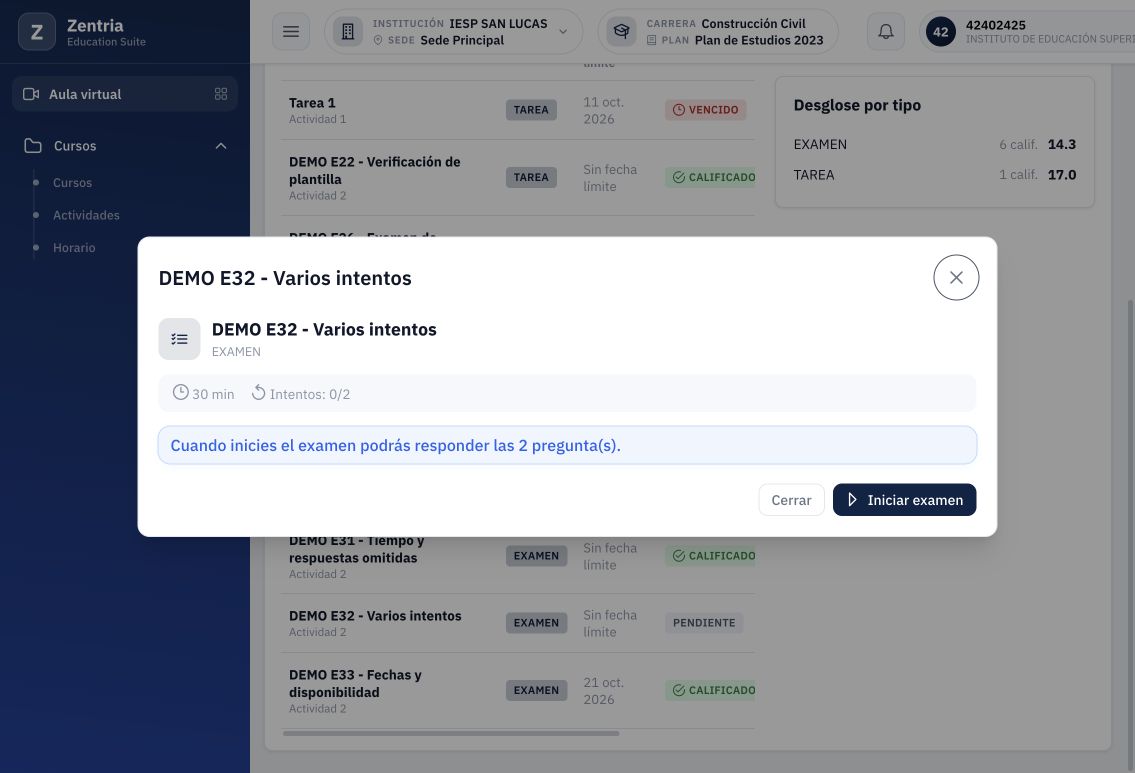Click the EXAMEN tag on DEMO E33 row
The height and width of the screenshot is (773, 1135).
tap(536, 690)
